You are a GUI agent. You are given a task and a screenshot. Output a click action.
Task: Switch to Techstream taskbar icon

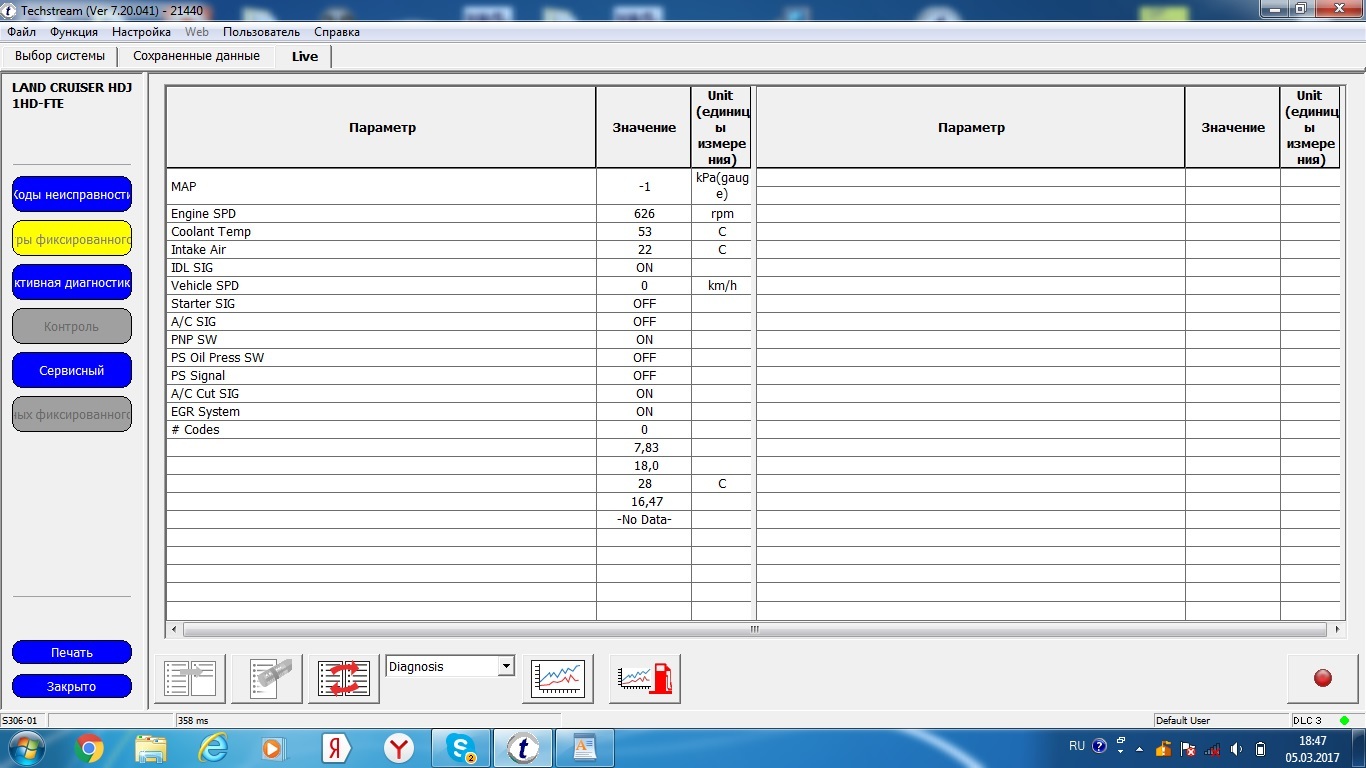coord(523,748)
